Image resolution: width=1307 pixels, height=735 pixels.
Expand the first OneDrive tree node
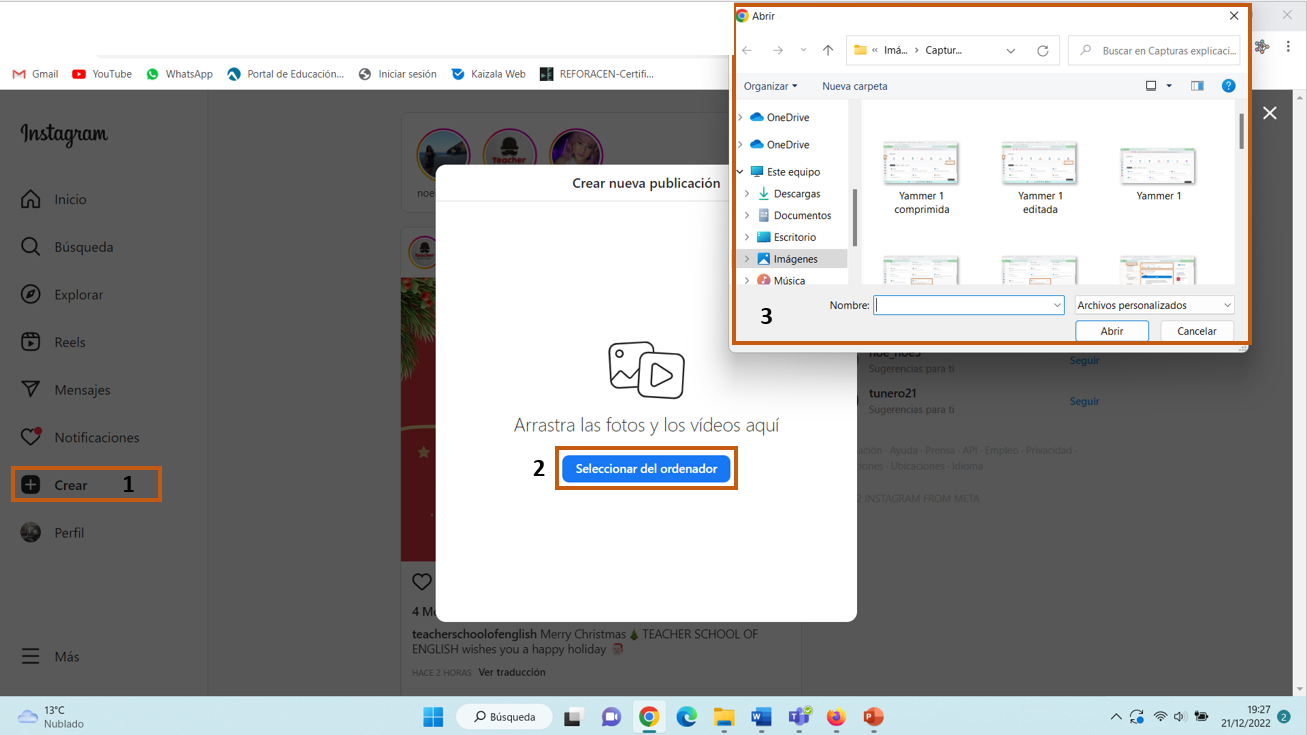pyautogui.click(x=741, y=117)
